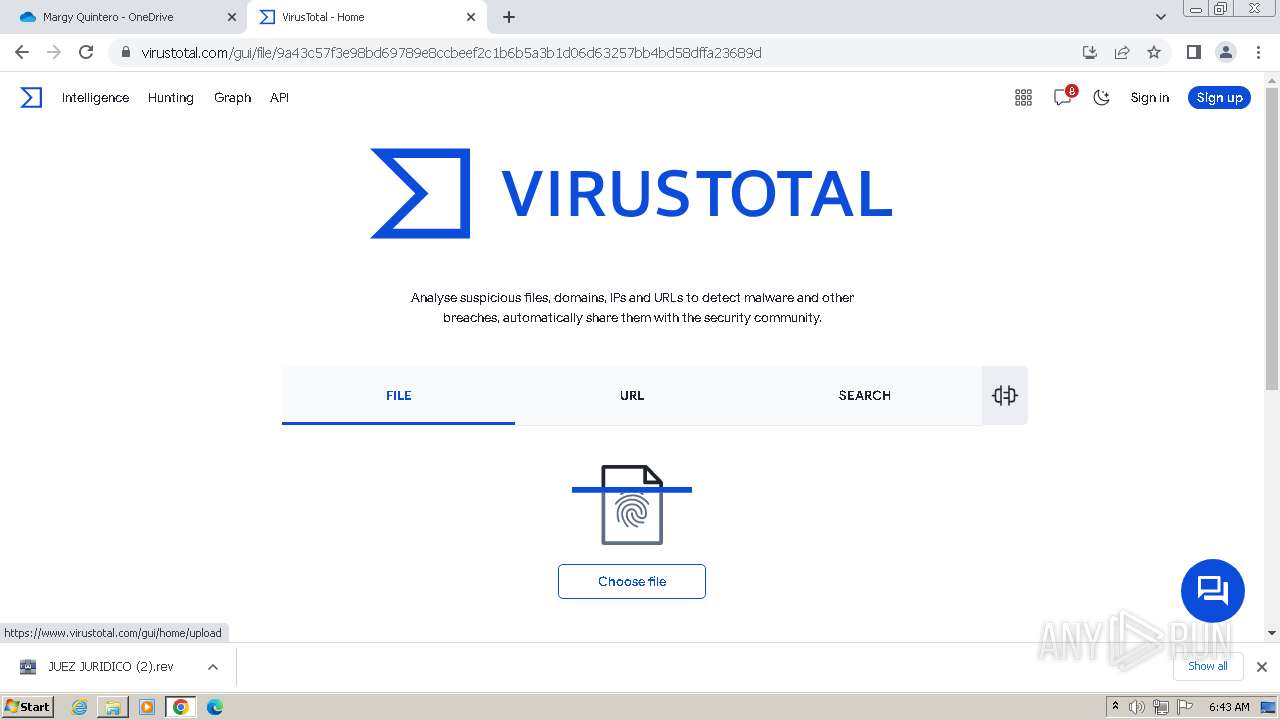Open the Hunting menu item
This screenshot has width=1280, height=720.
pyautogui.click(x=170, y=97)
